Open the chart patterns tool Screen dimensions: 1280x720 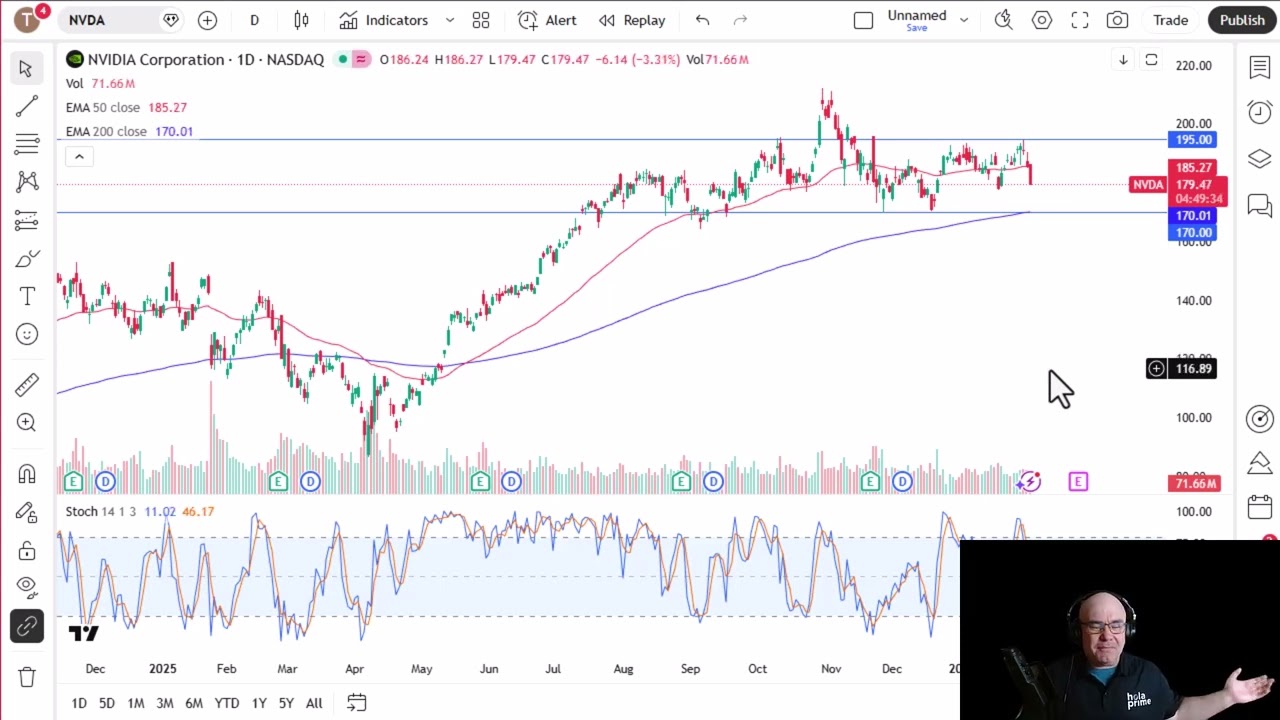pos(26,182)
